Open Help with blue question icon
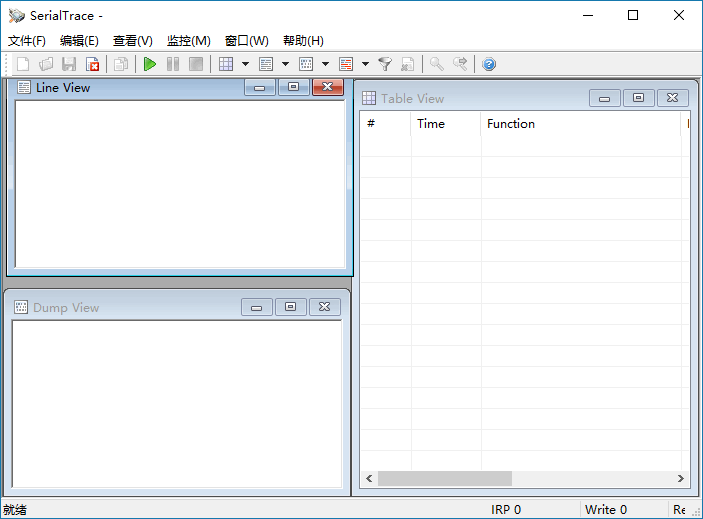 click(x=489, y=64)
